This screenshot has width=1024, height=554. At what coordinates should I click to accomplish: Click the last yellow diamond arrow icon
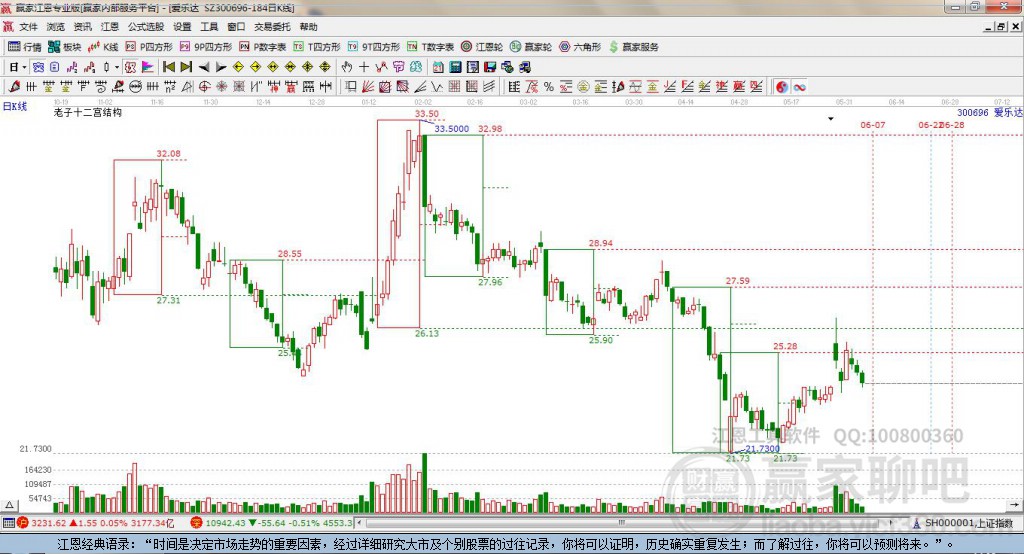(x=325, y=67)
